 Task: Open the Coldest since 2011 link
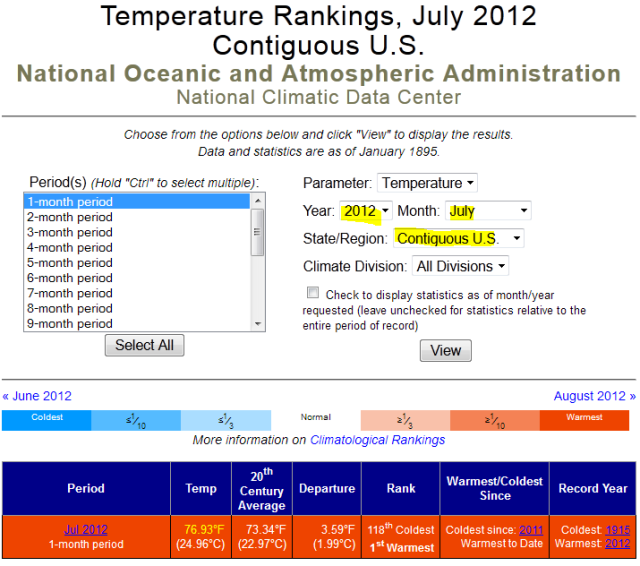tap(531, 530)
